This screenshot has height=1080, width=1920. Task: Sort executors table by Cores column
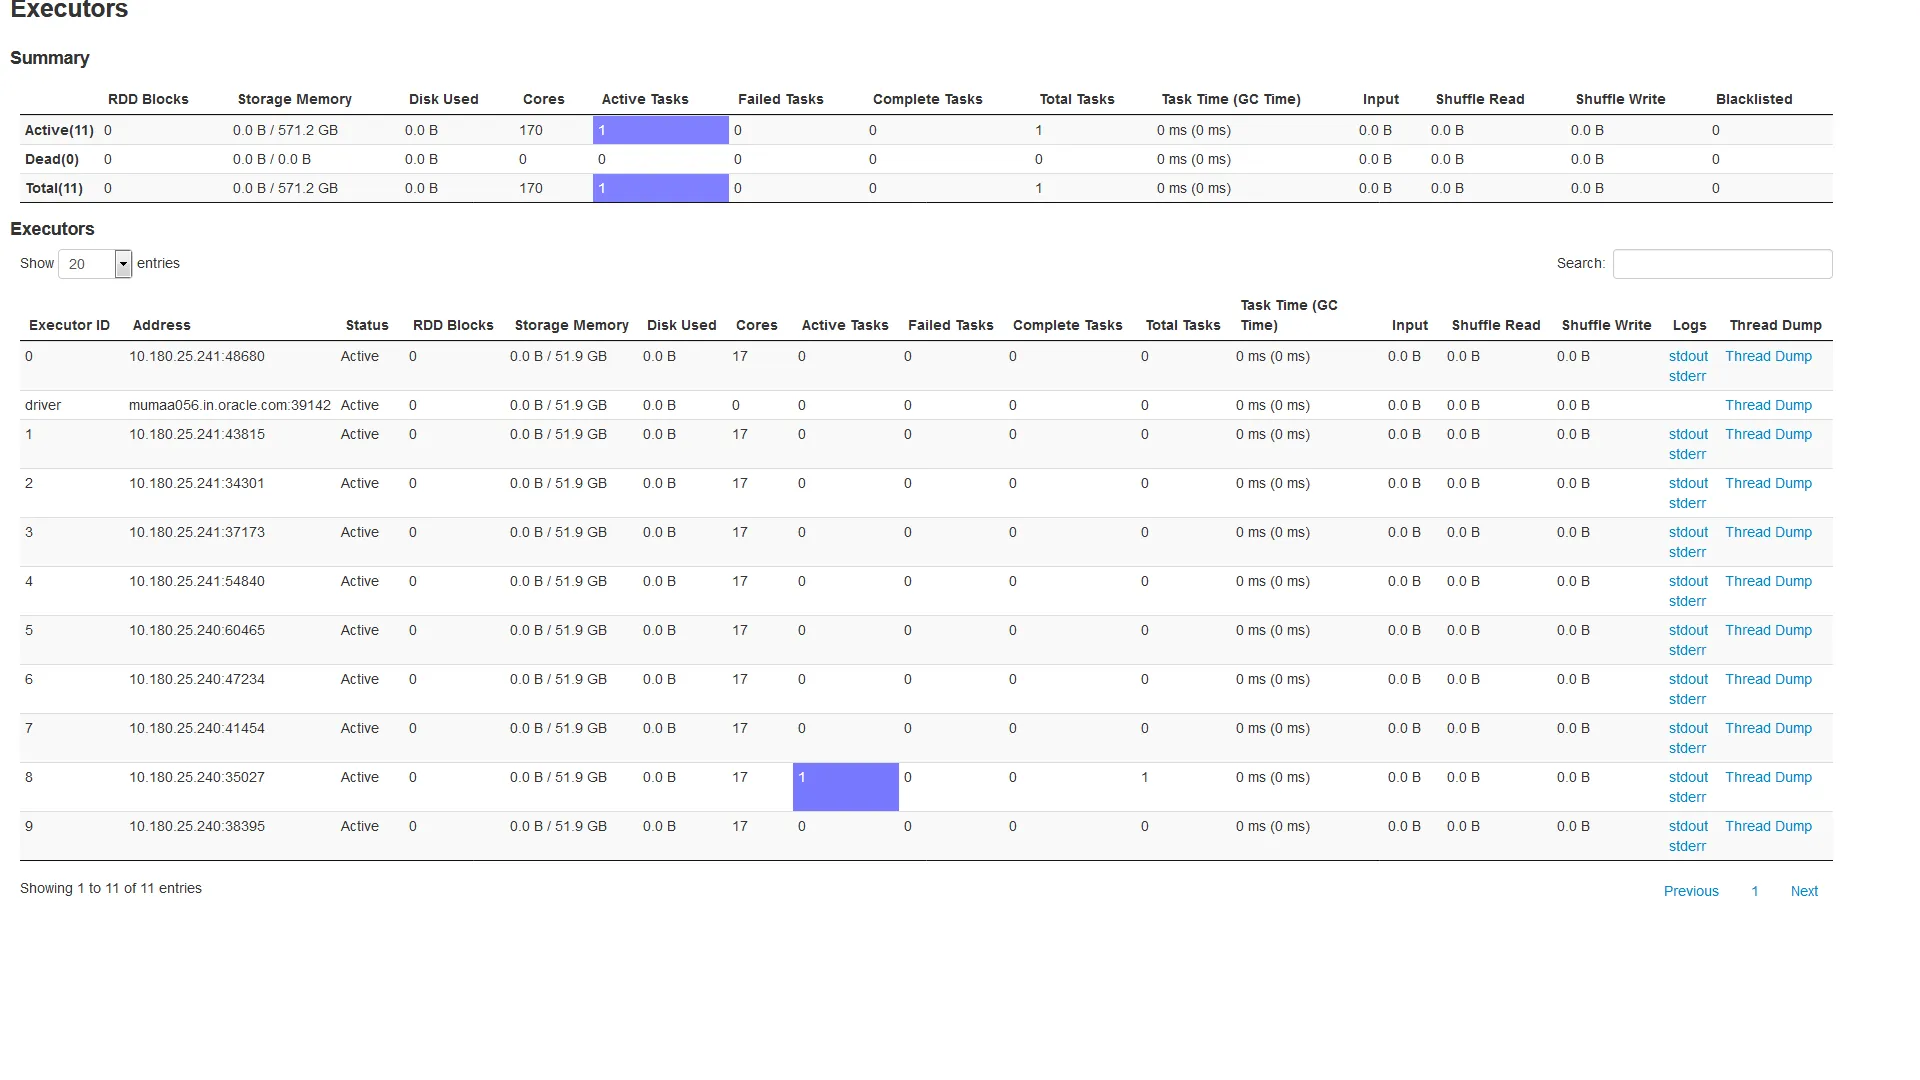[x=756, y=326]
